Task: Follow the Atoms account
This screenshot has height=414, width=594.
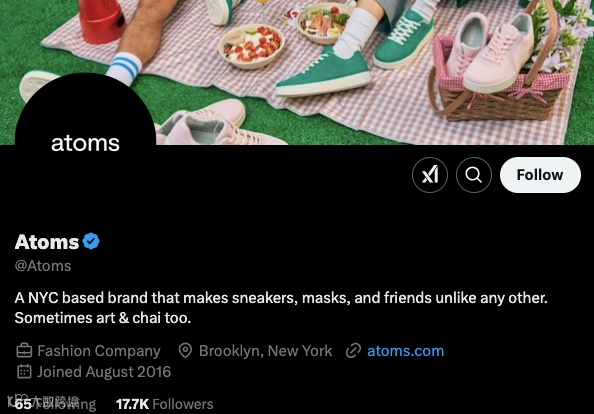Action: (x=540, y=175)
